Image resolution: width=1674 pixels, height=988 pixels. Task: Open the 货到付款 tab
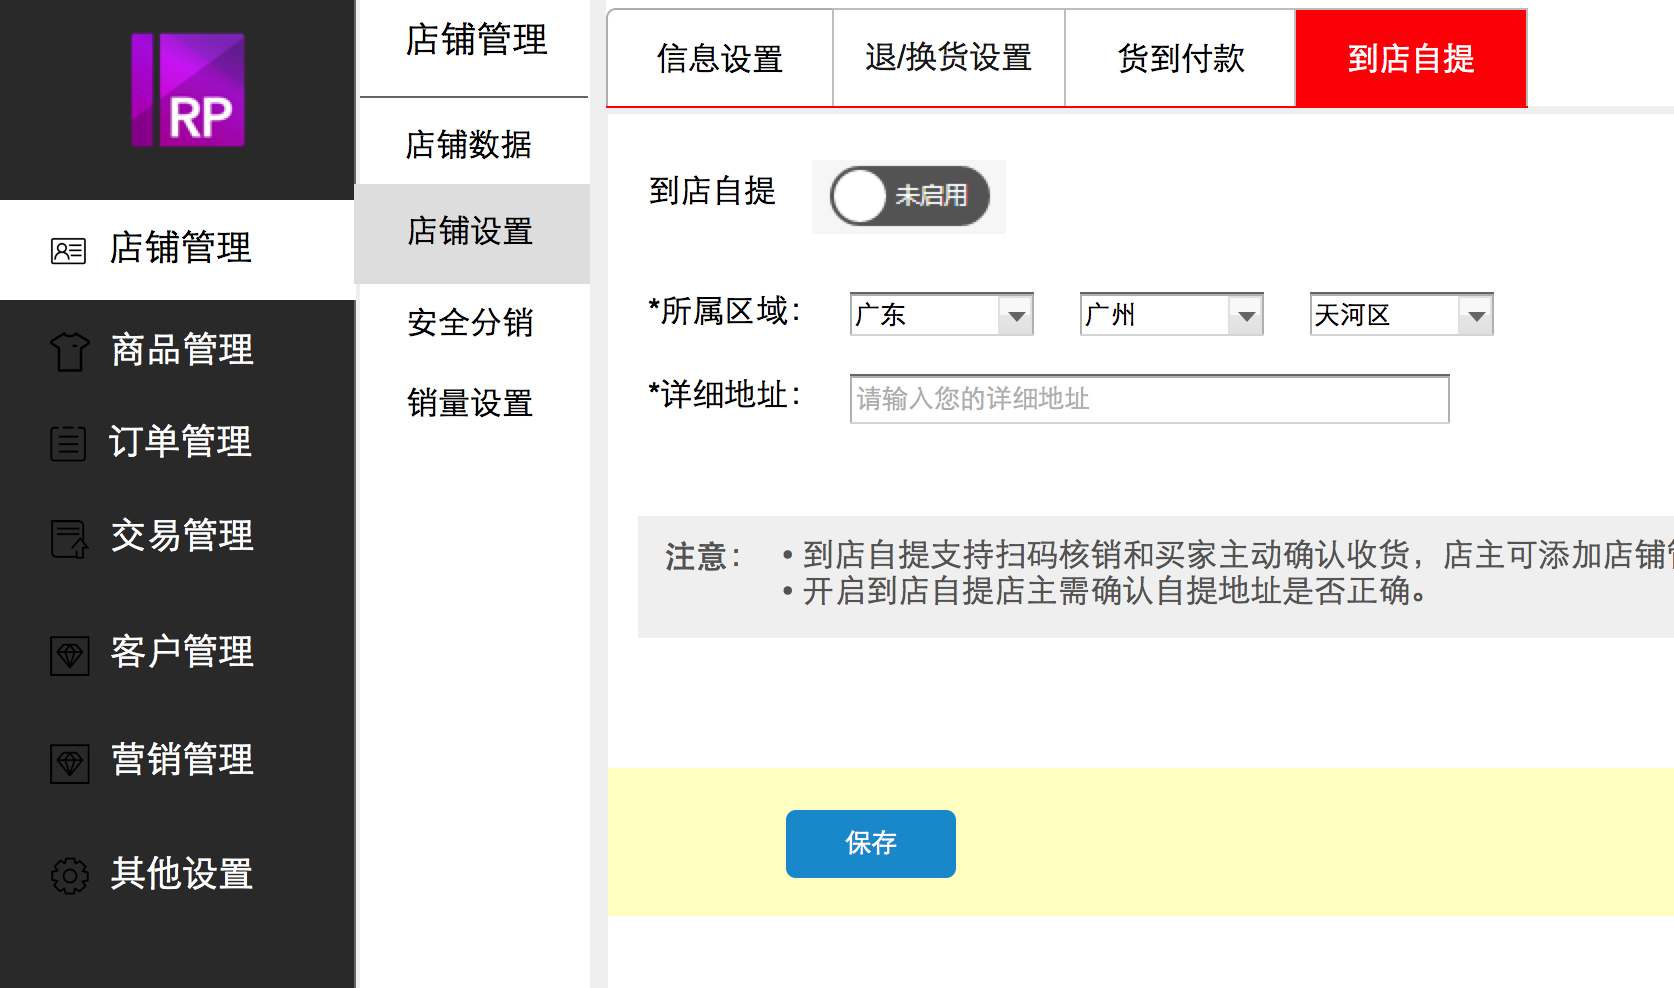[x=1180, y=58]
